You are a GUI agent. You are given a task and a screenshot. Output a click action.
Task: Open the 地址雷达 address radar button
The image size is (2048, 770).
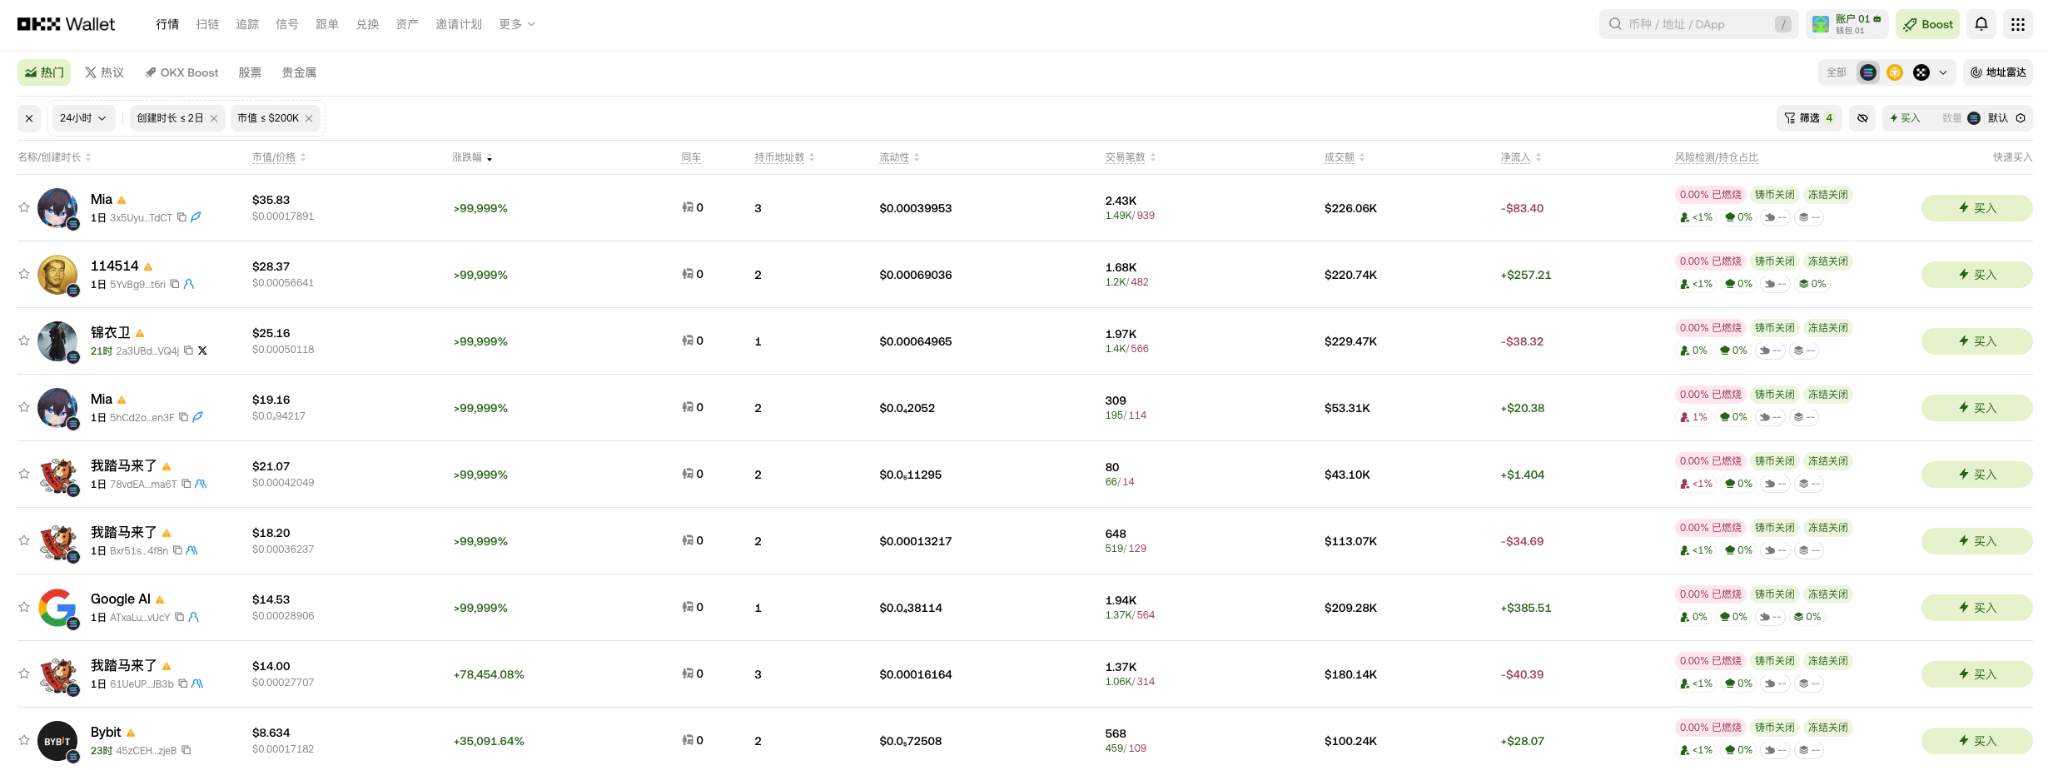(x=1998, y=72)
